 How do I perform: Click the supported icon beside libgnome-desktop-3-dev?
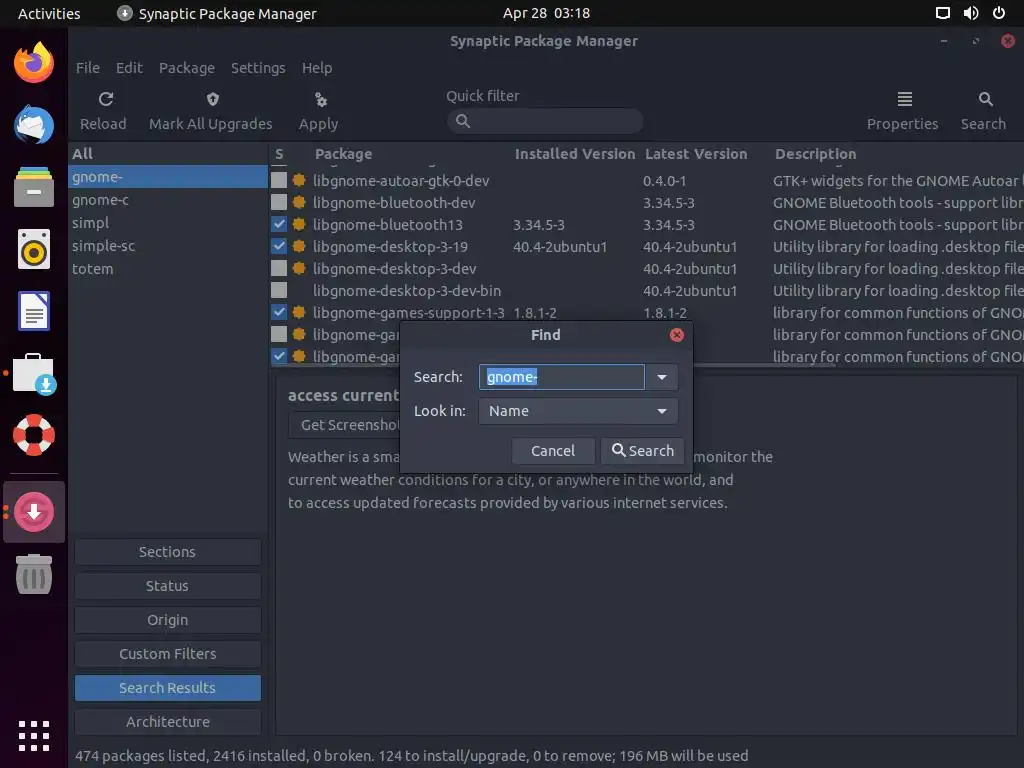coord(299,268)
